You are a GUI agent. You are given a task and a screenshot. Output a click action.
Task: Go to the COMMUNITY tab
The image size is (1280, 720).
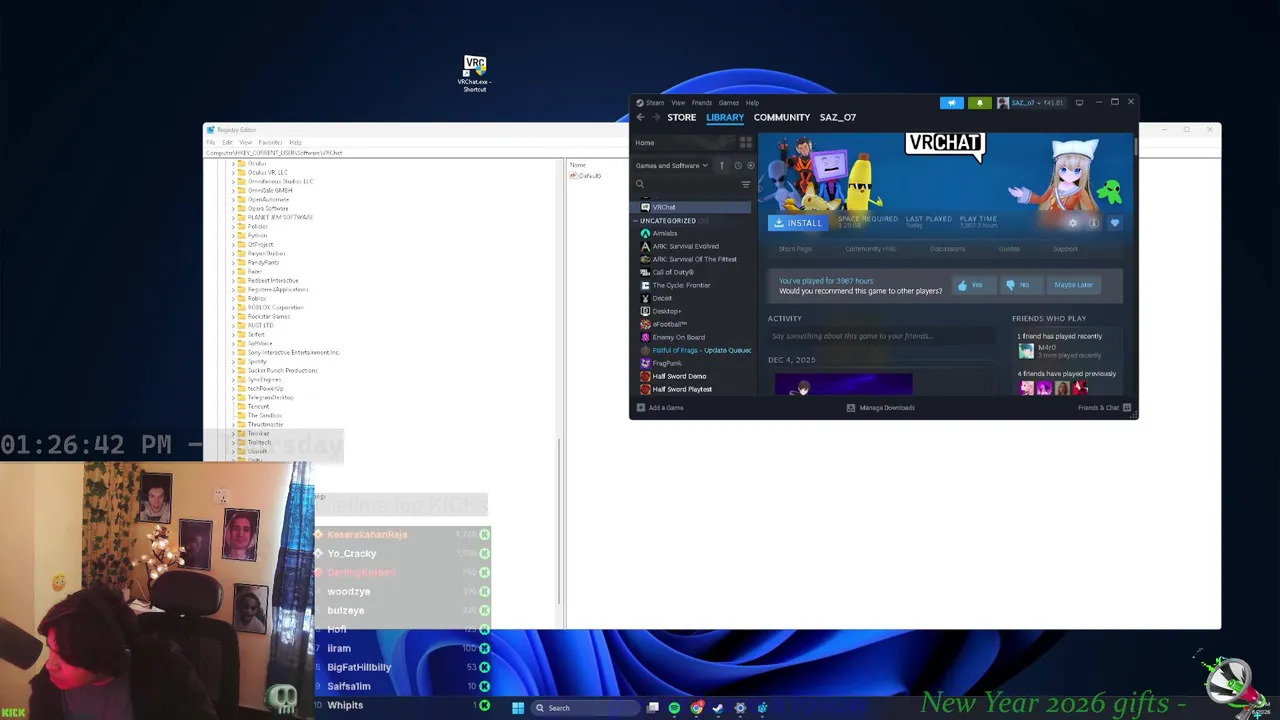(x=782, y=117)
